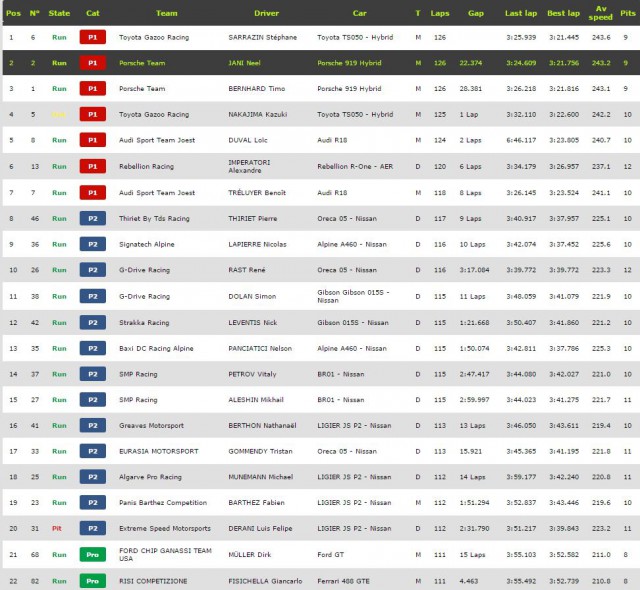Click last lap value 6:46.117
Image resolution: width=640 pixels, height=590 pixels.
(x=521, y=140)
